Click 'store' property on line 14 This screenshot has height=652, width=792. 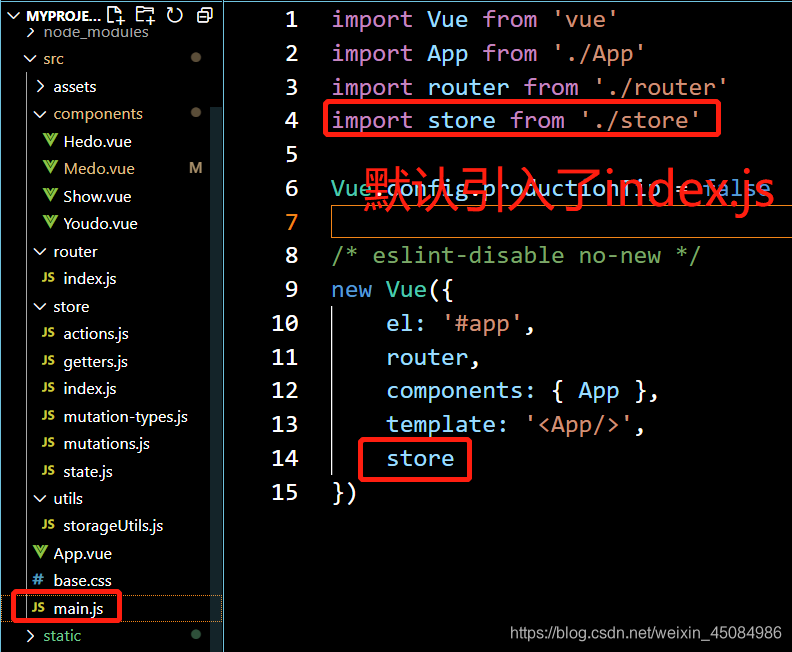click(420, 459)
